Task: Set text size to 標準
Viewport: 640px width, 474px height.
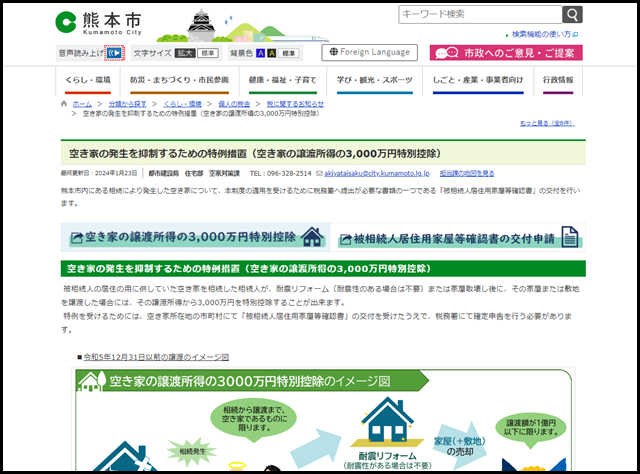Action: pyautogui.click(x=208, y=52)
